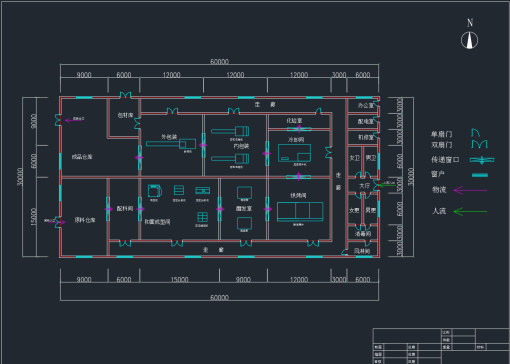The height and width of the screenshot is (364, 510).
Task: Click the 化验室 room label
Action: [294, 120]
